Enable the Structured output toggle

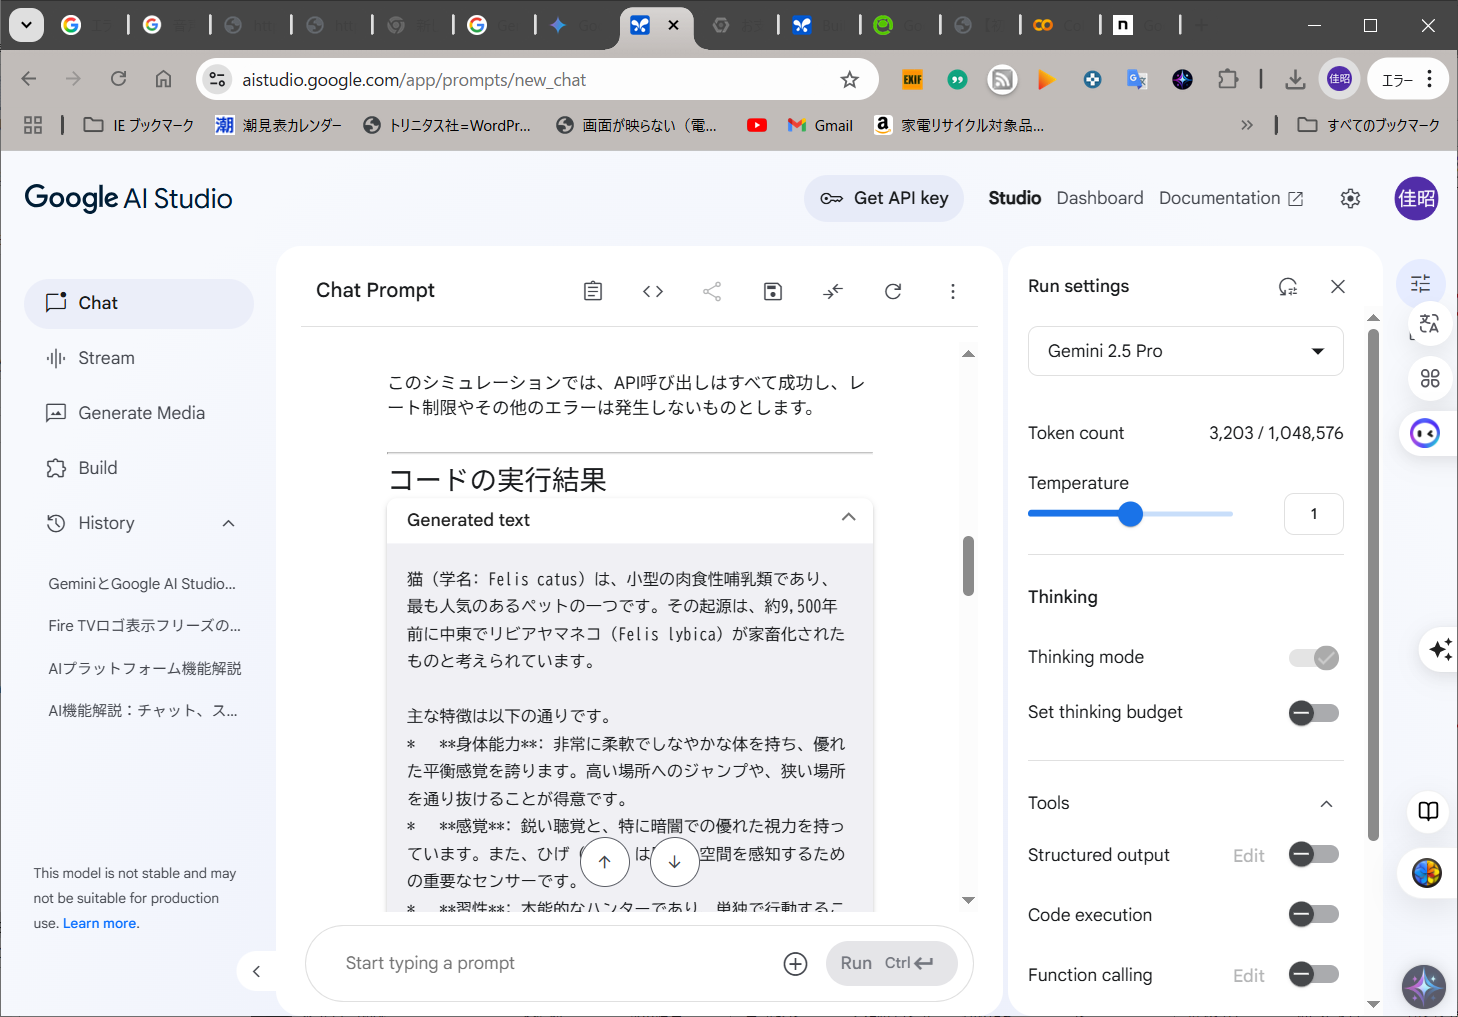tap(1313, 855)
